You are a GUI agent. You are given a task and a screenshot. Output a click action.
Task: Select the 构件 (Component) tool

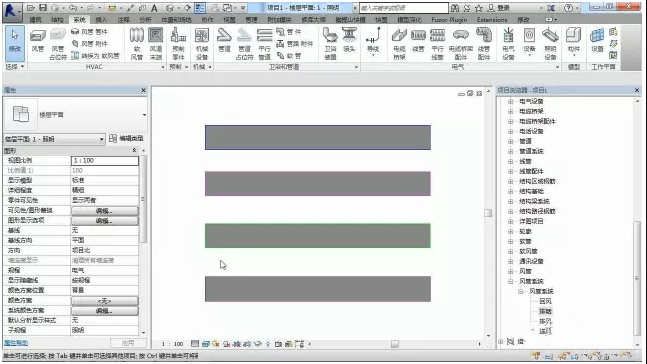pyautogui.click(x=574, y=41)
